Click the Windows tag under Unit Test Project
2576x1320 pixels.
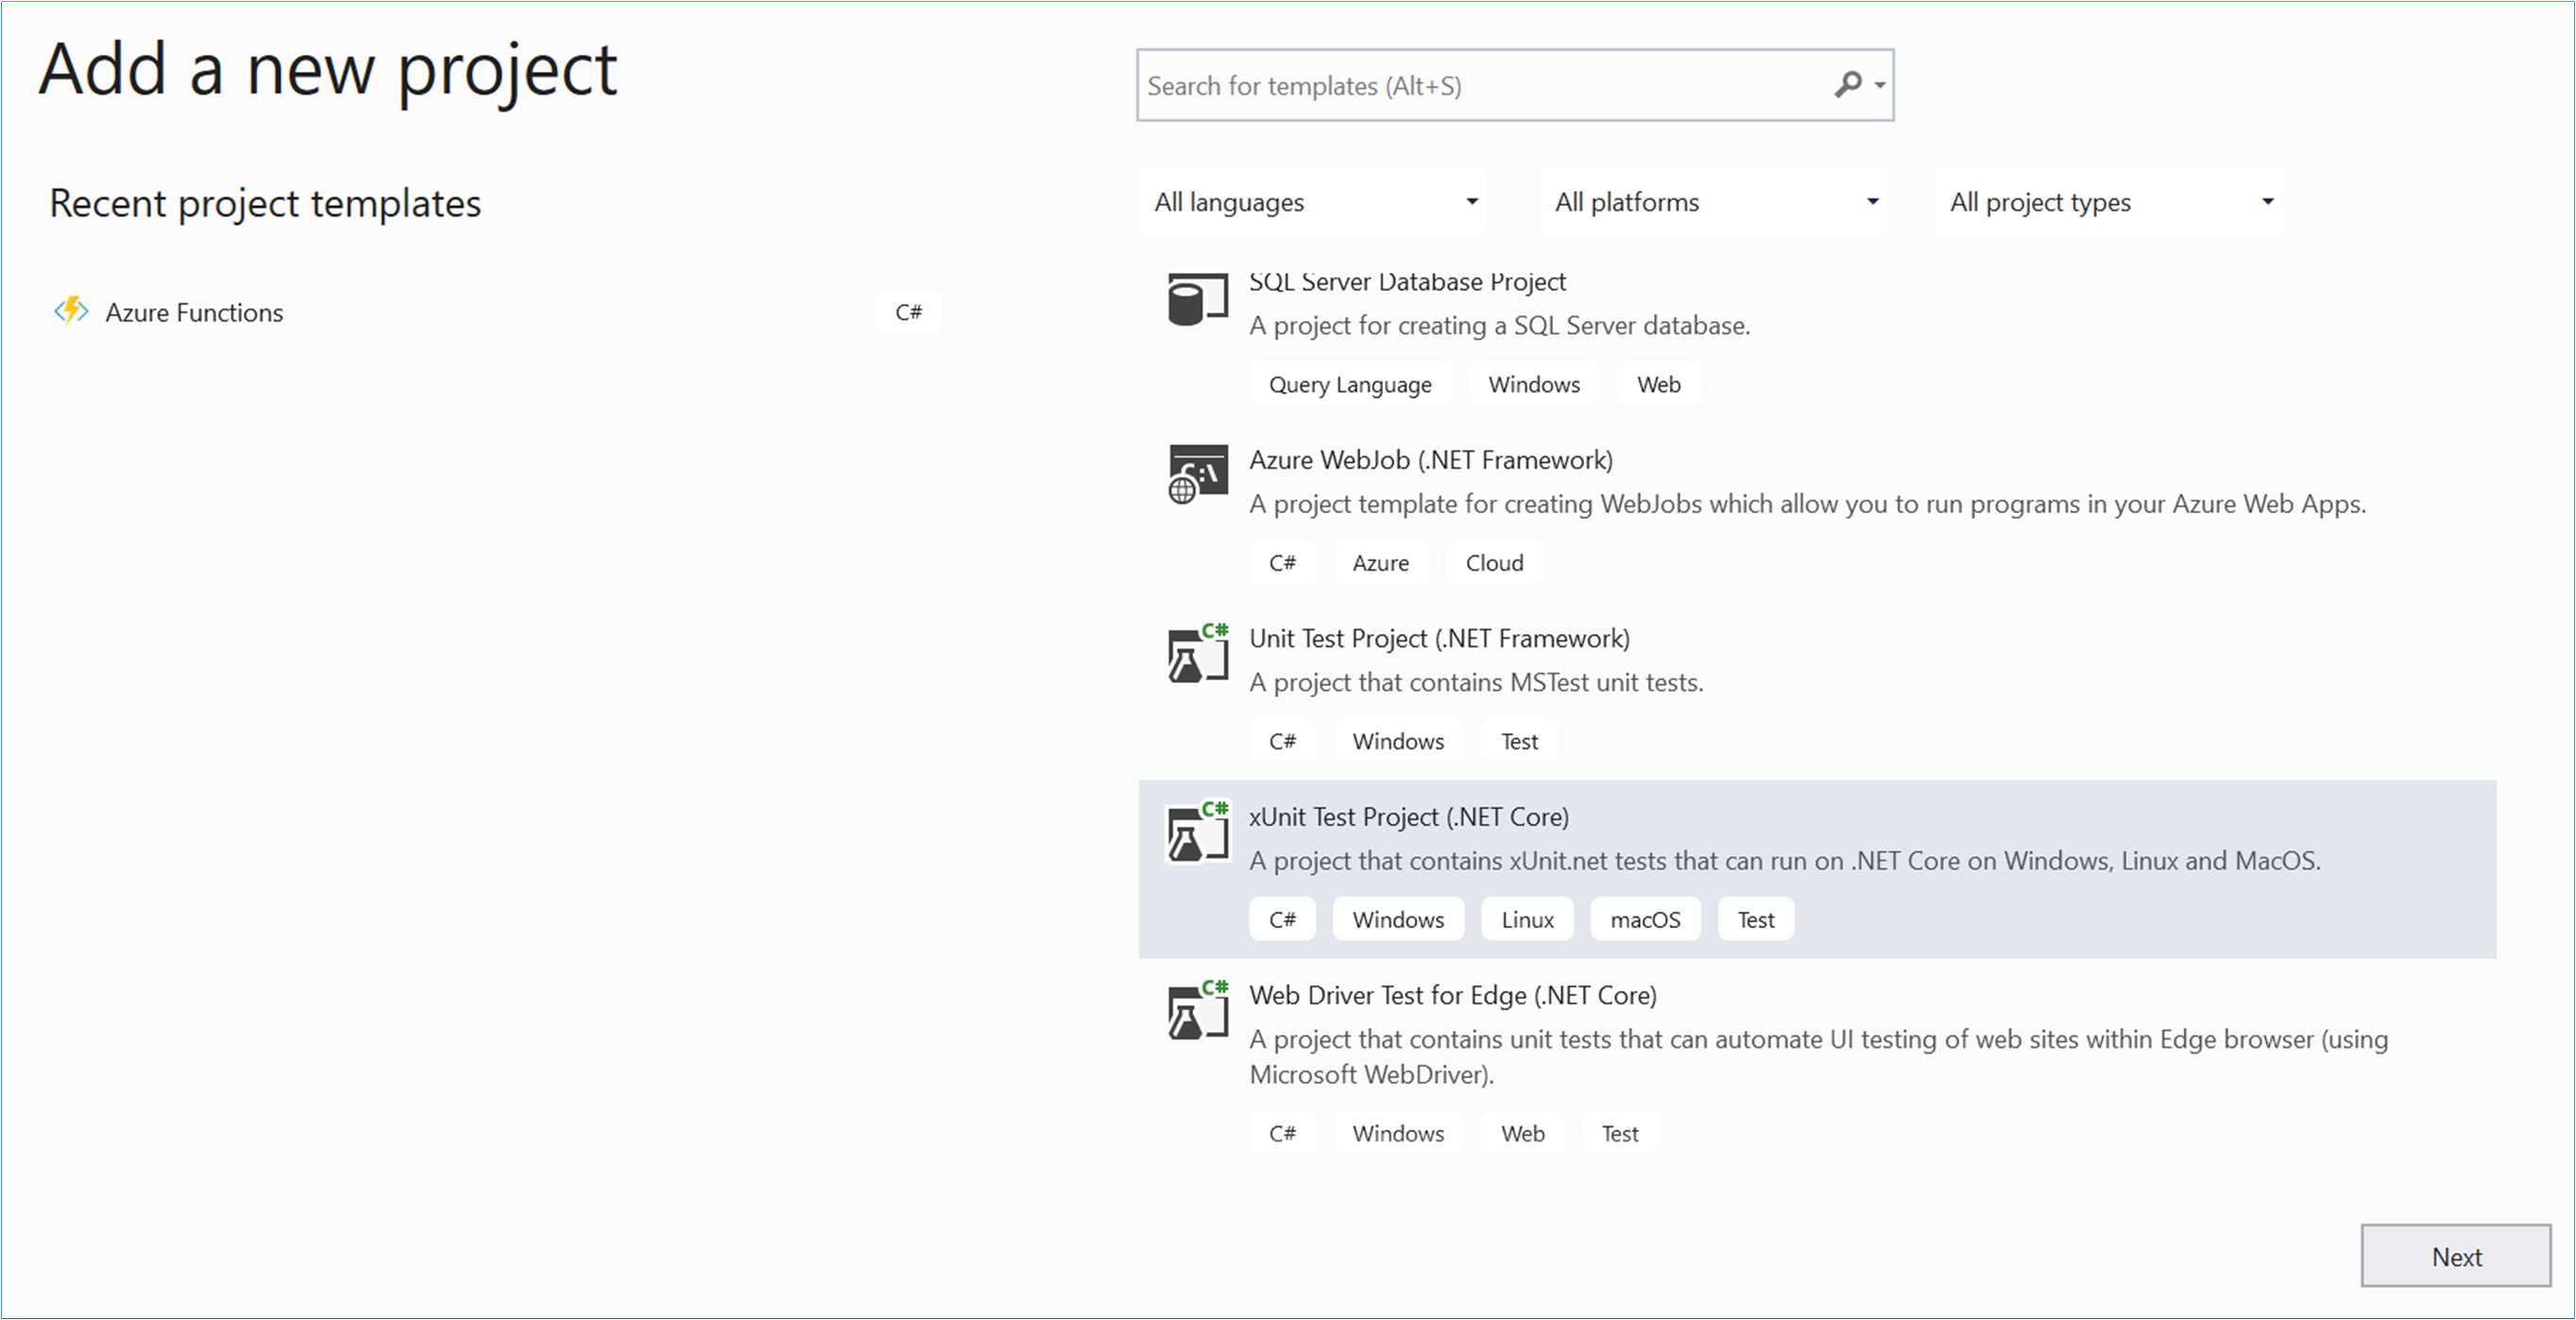click(x=1398, y=741)
